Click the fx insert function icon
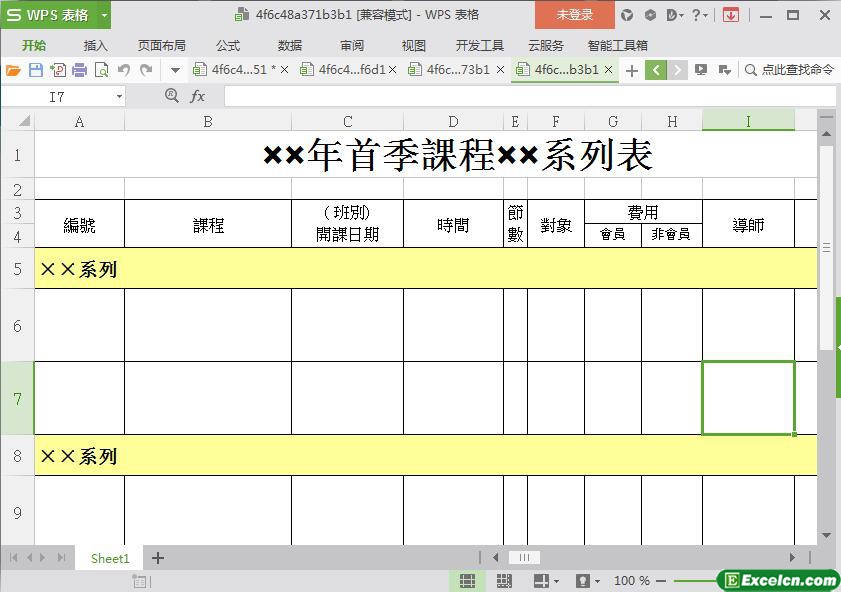Viewport: 841px width, 592px height. (197, 97)
